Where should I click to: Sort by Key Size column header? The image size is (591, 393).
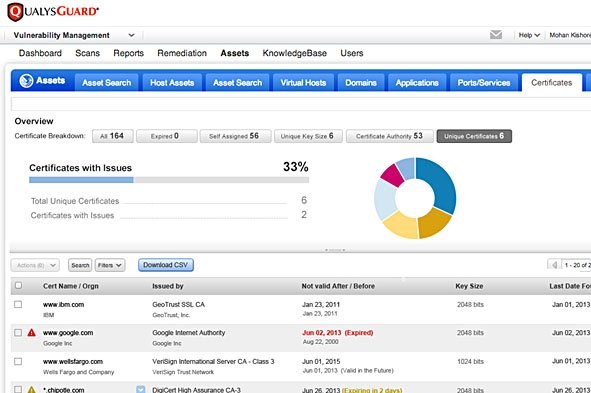tap(469, 286)
